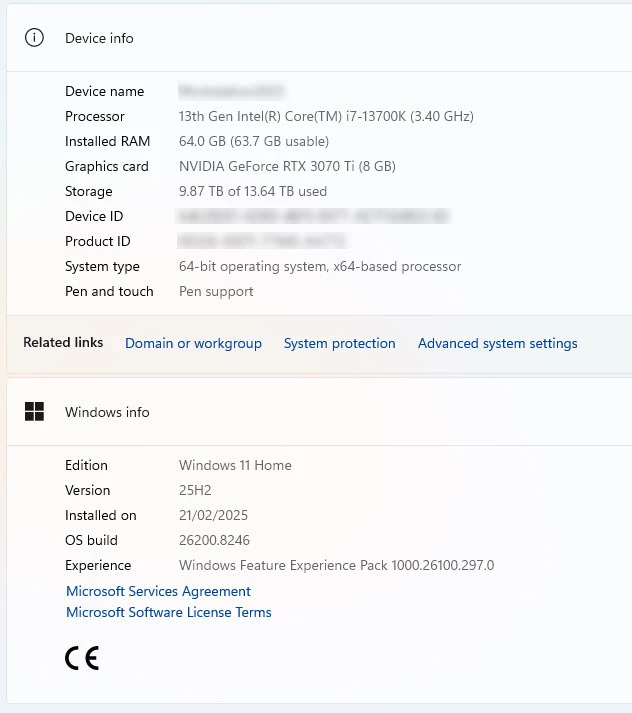This screenshot has width=632, height=713.
Task: Open the System protection link
Action: click(340, 343)
